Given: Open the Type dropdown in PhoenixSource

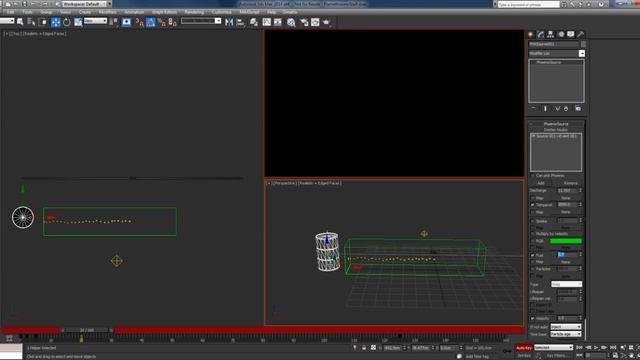Looking at the screenshot, I should [x=567, y=284].
